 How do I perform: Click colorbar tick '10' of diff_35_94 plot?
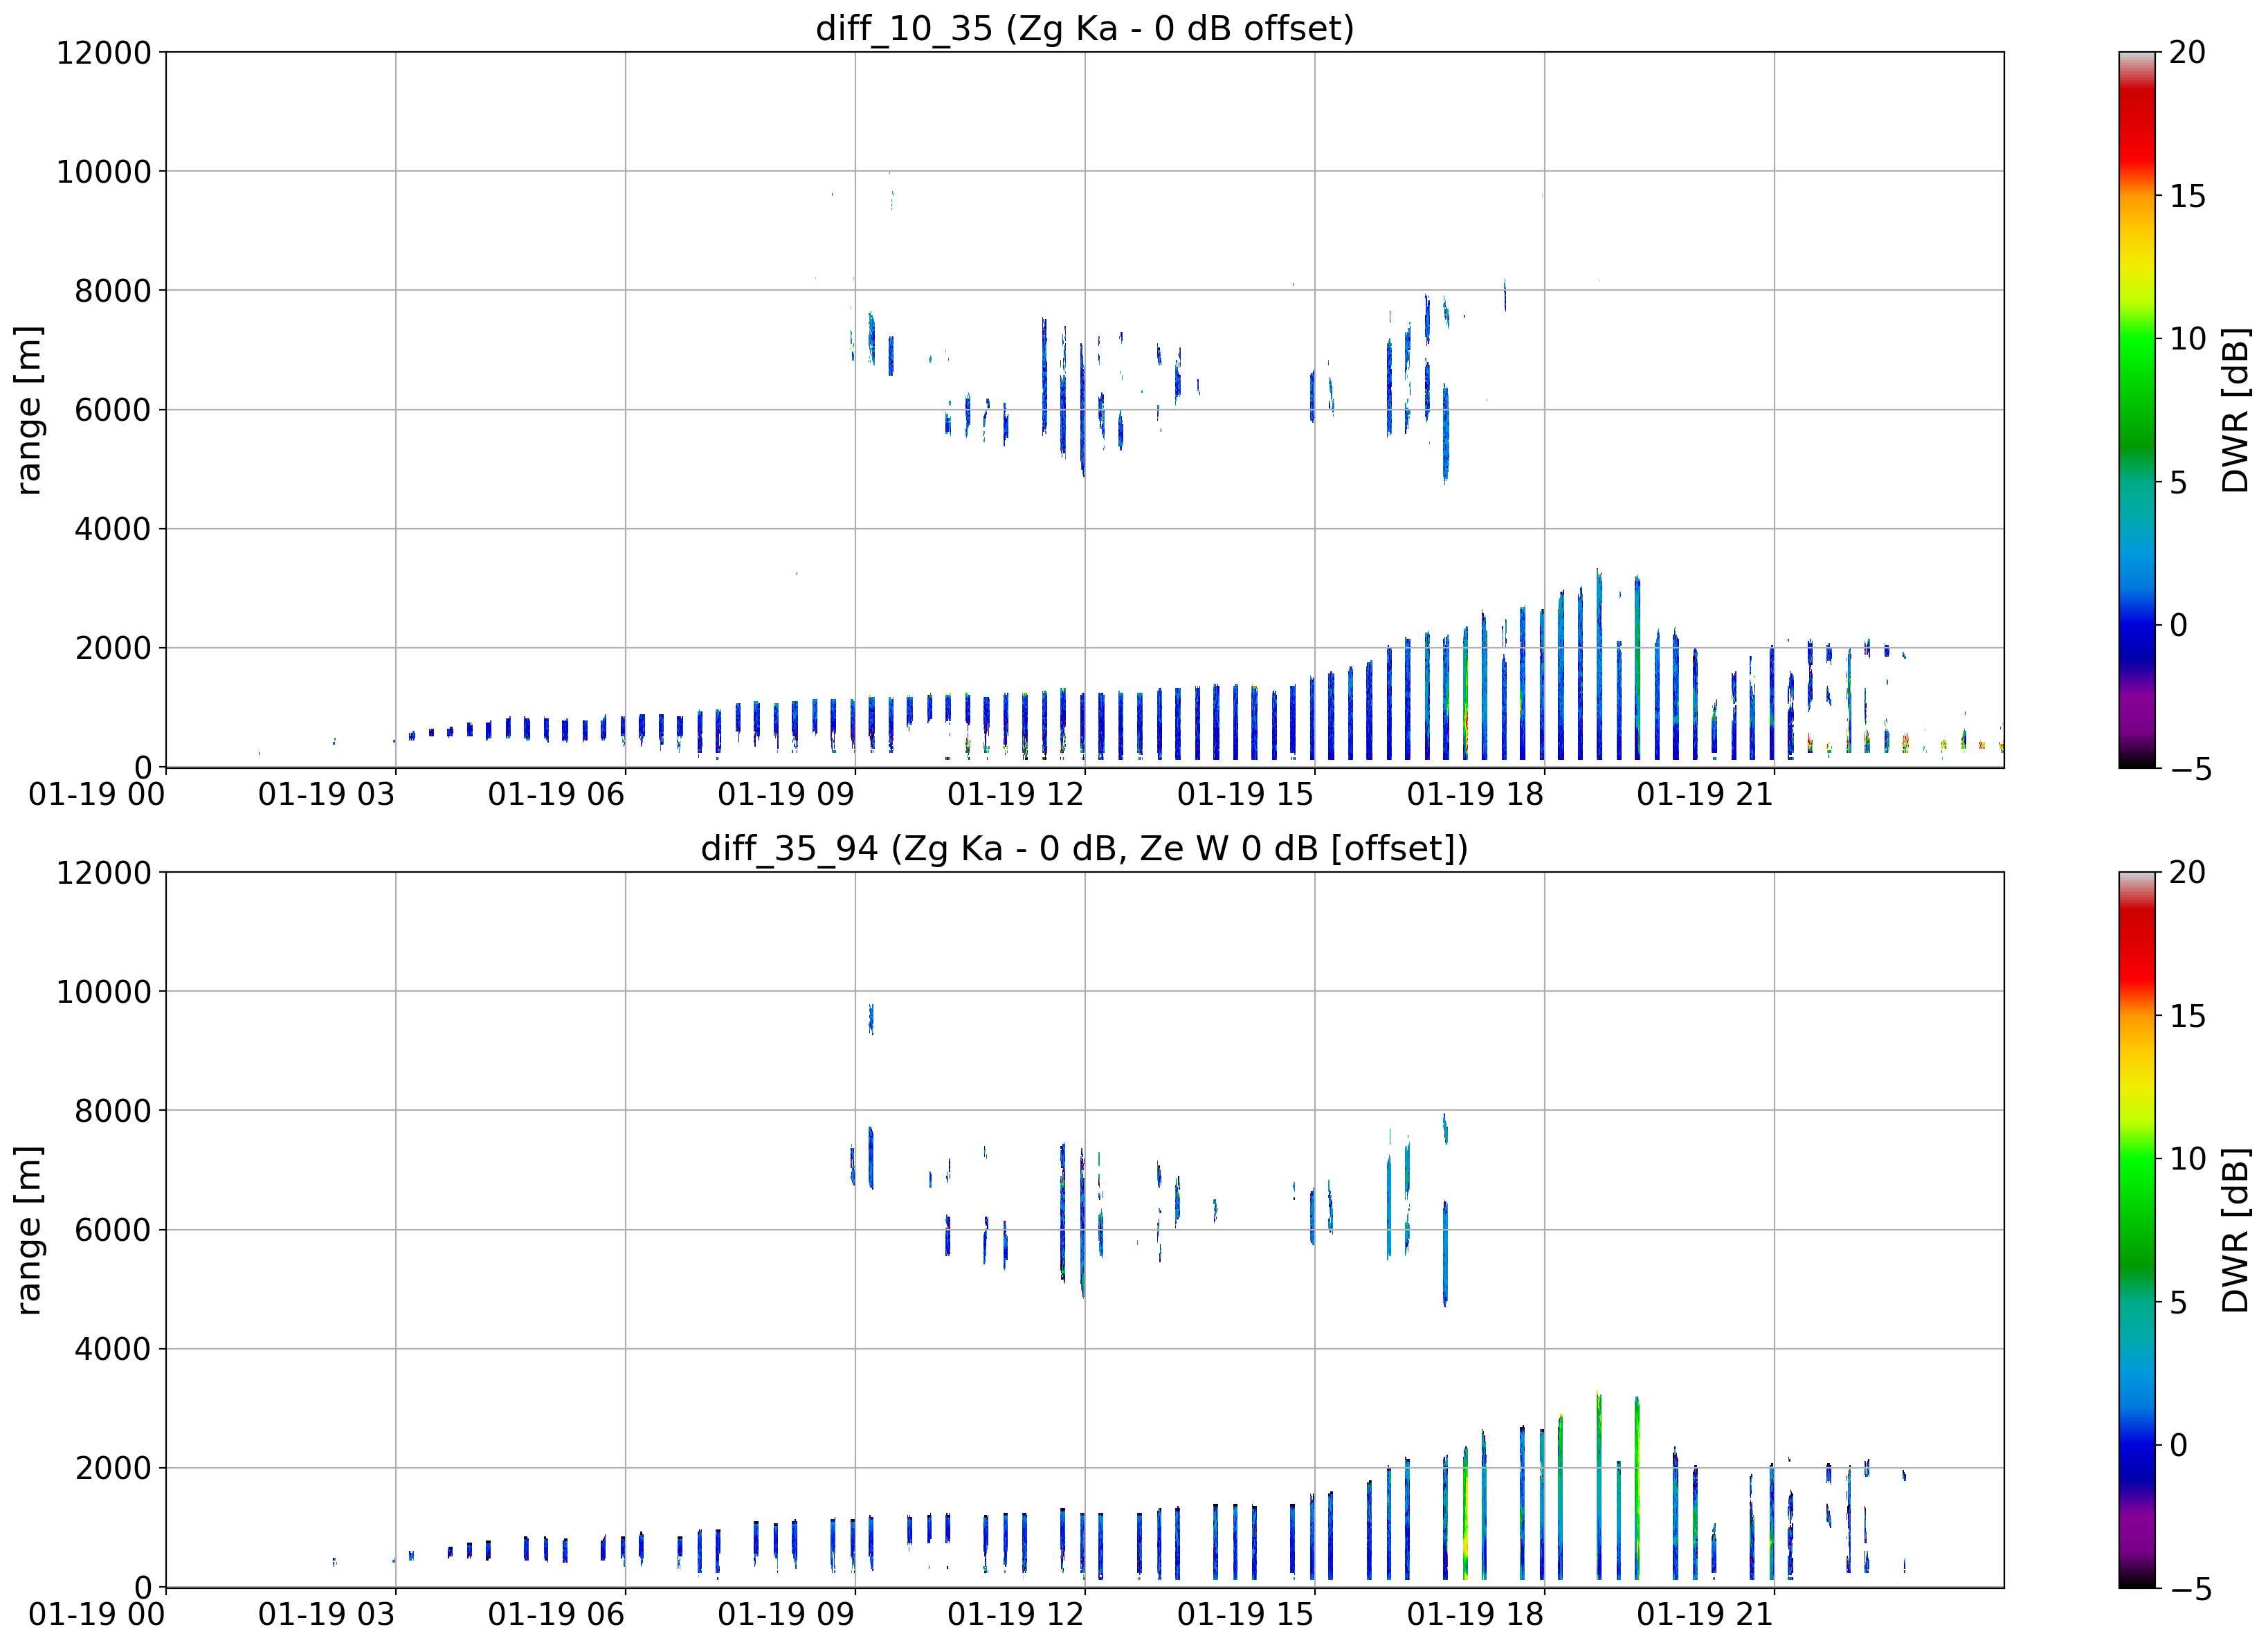click(2188, 1159)
